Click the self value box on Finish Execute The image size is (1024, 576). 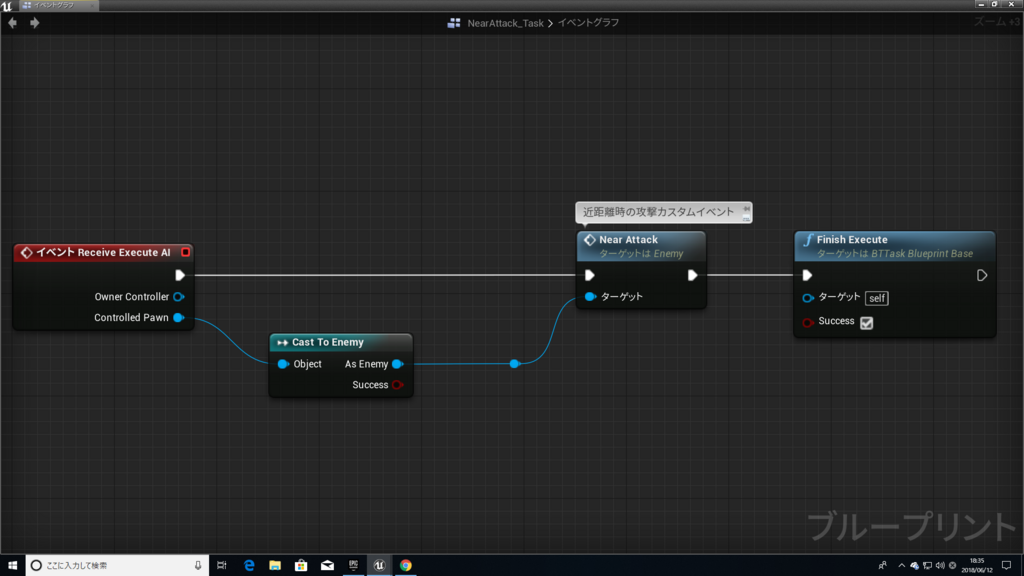(x=876, y=298)
